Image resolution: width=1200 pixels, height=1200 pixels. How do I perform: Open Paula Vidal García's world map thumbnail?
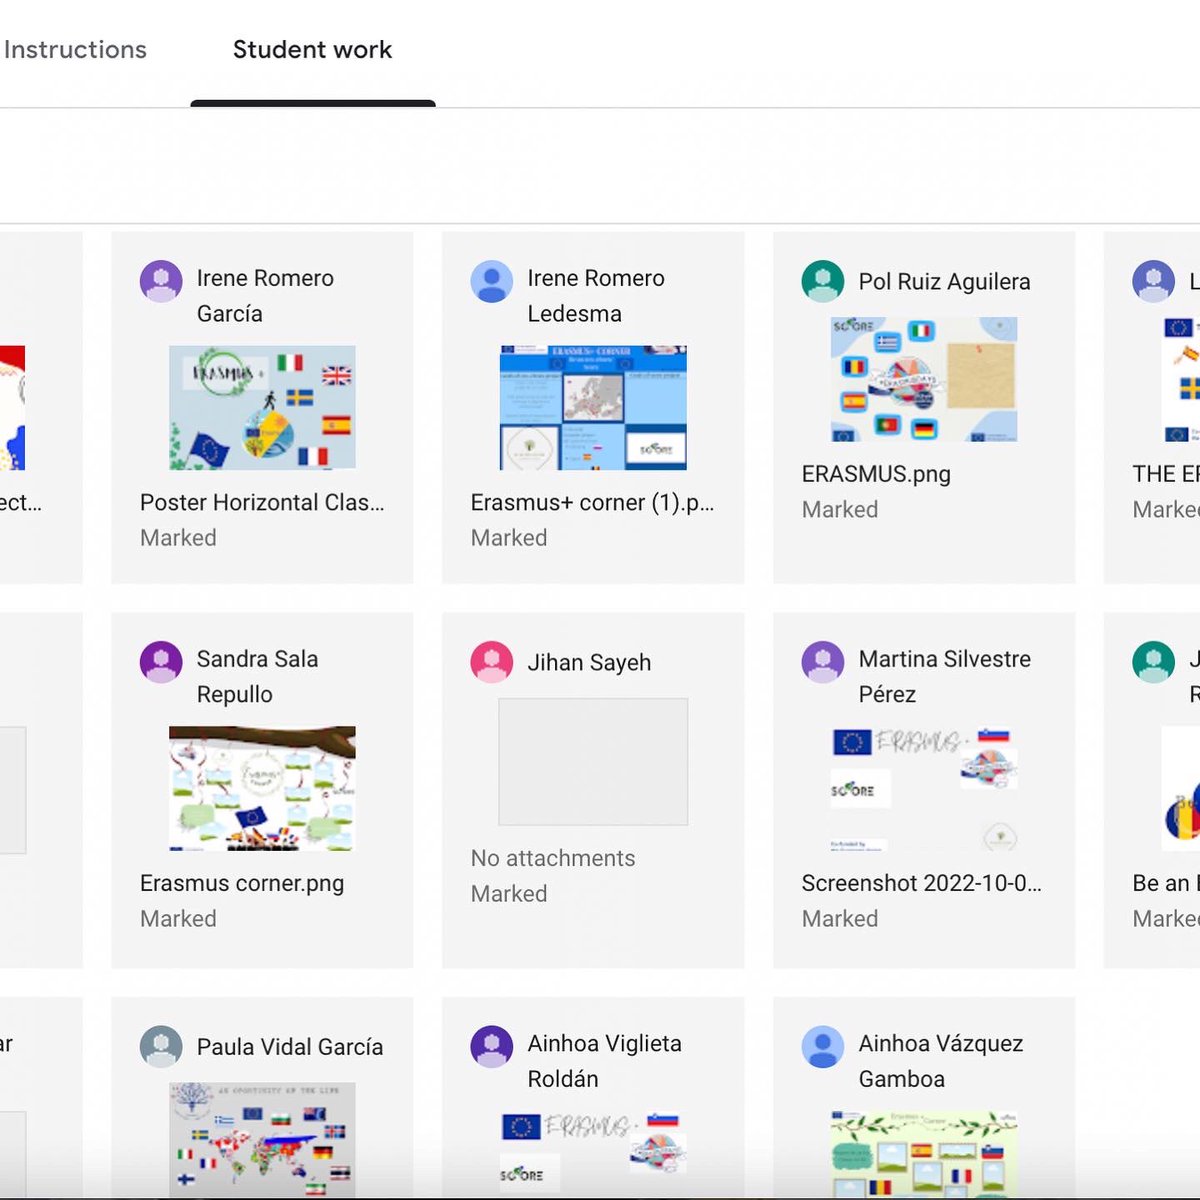pos(262,1140)
